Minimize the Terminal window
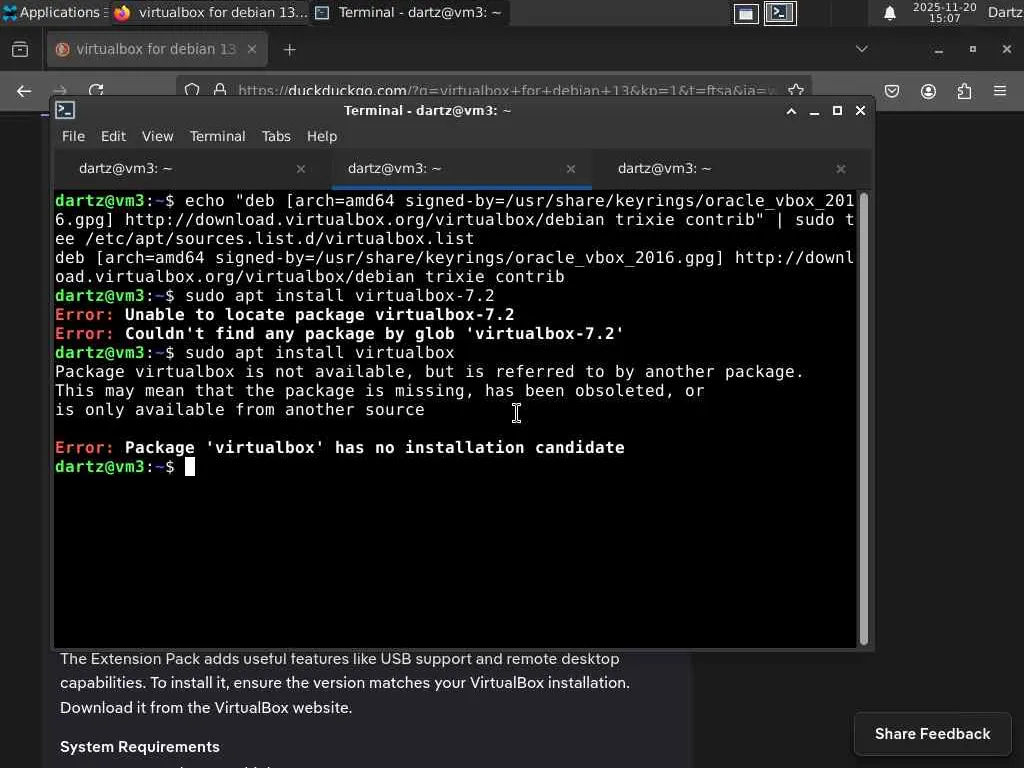This screenshot has height=768, width=1024. [x=814, y=111]
